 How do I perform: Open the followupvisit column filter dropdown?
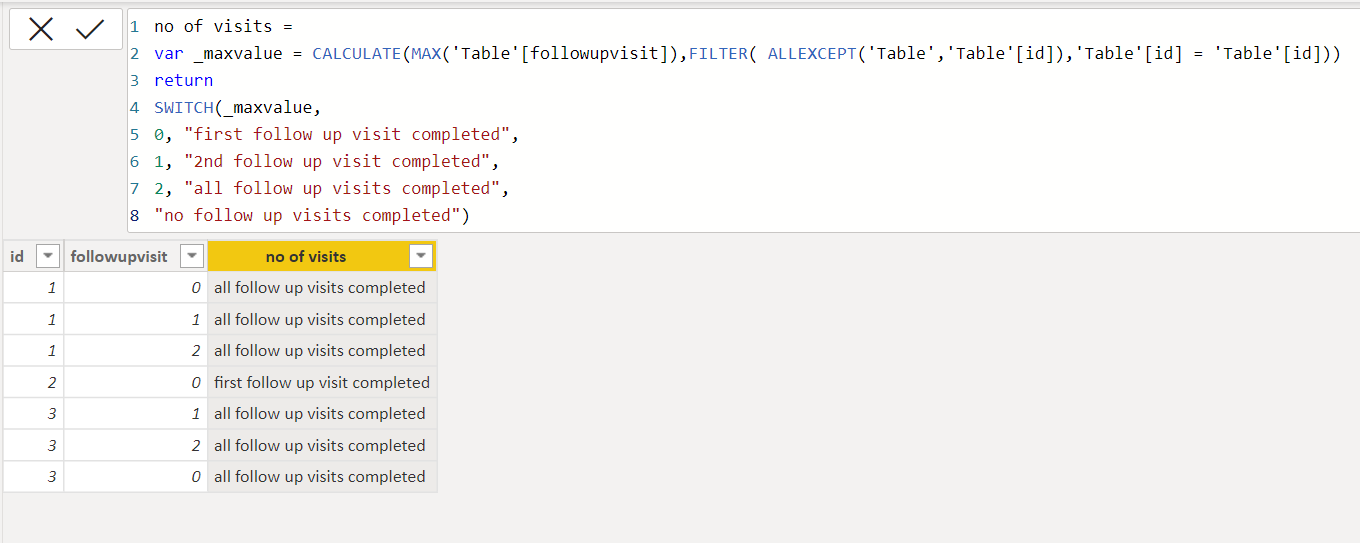(191, 257)
